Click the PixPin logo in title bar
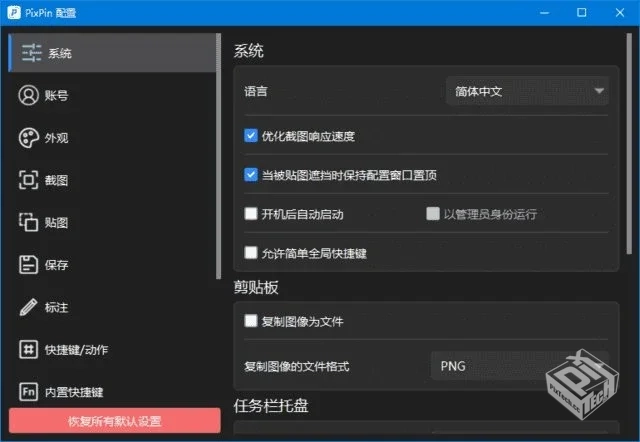 coord(14,13)
